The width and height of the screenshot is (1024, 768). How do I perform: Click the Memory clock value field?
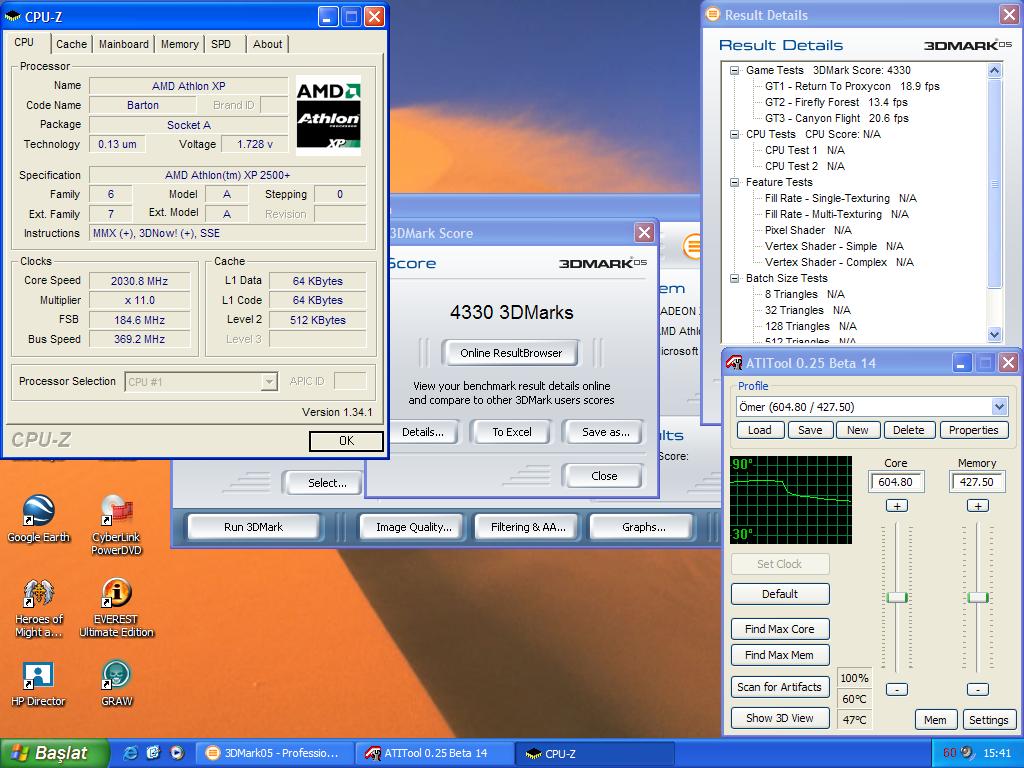(x=977, y=482)
